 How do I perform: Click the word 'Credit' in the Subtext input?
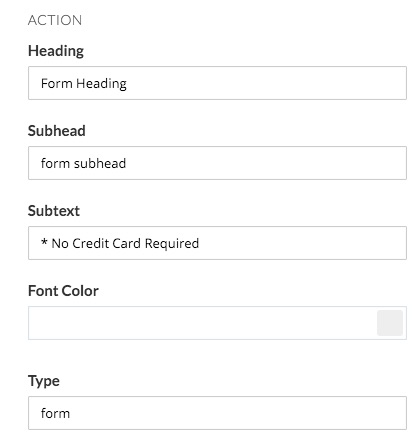pyautogui.click(x=90, y=243)
